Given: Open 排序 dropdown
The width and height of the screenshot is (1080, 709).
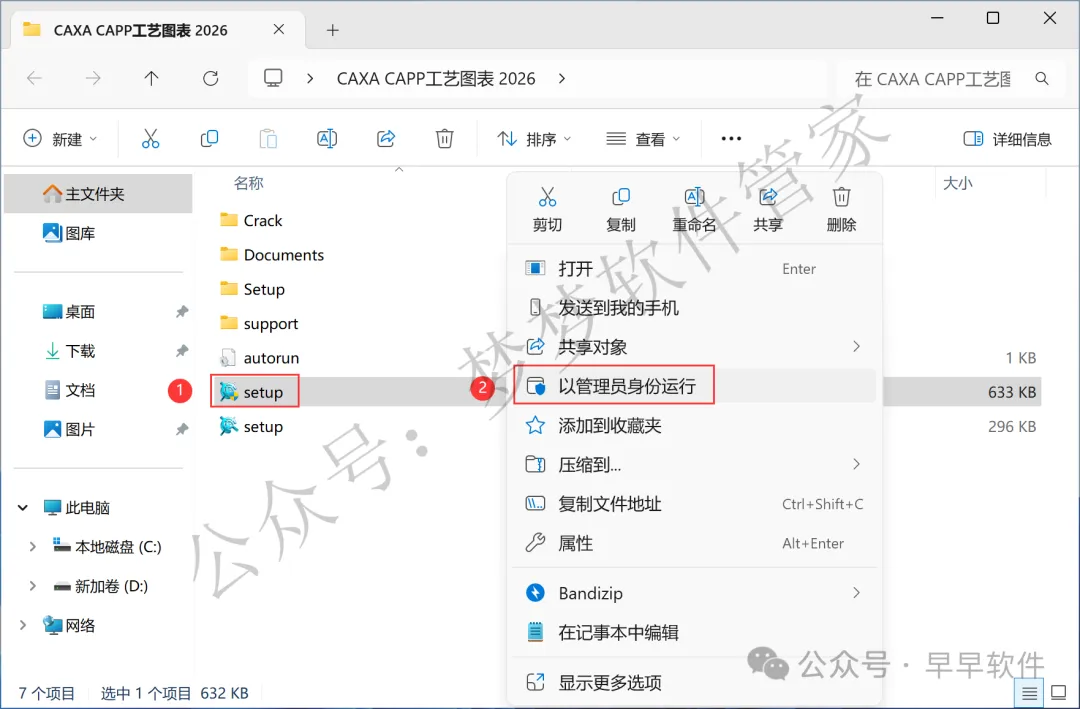Looking at the screenshot, I should pos(534,138).
